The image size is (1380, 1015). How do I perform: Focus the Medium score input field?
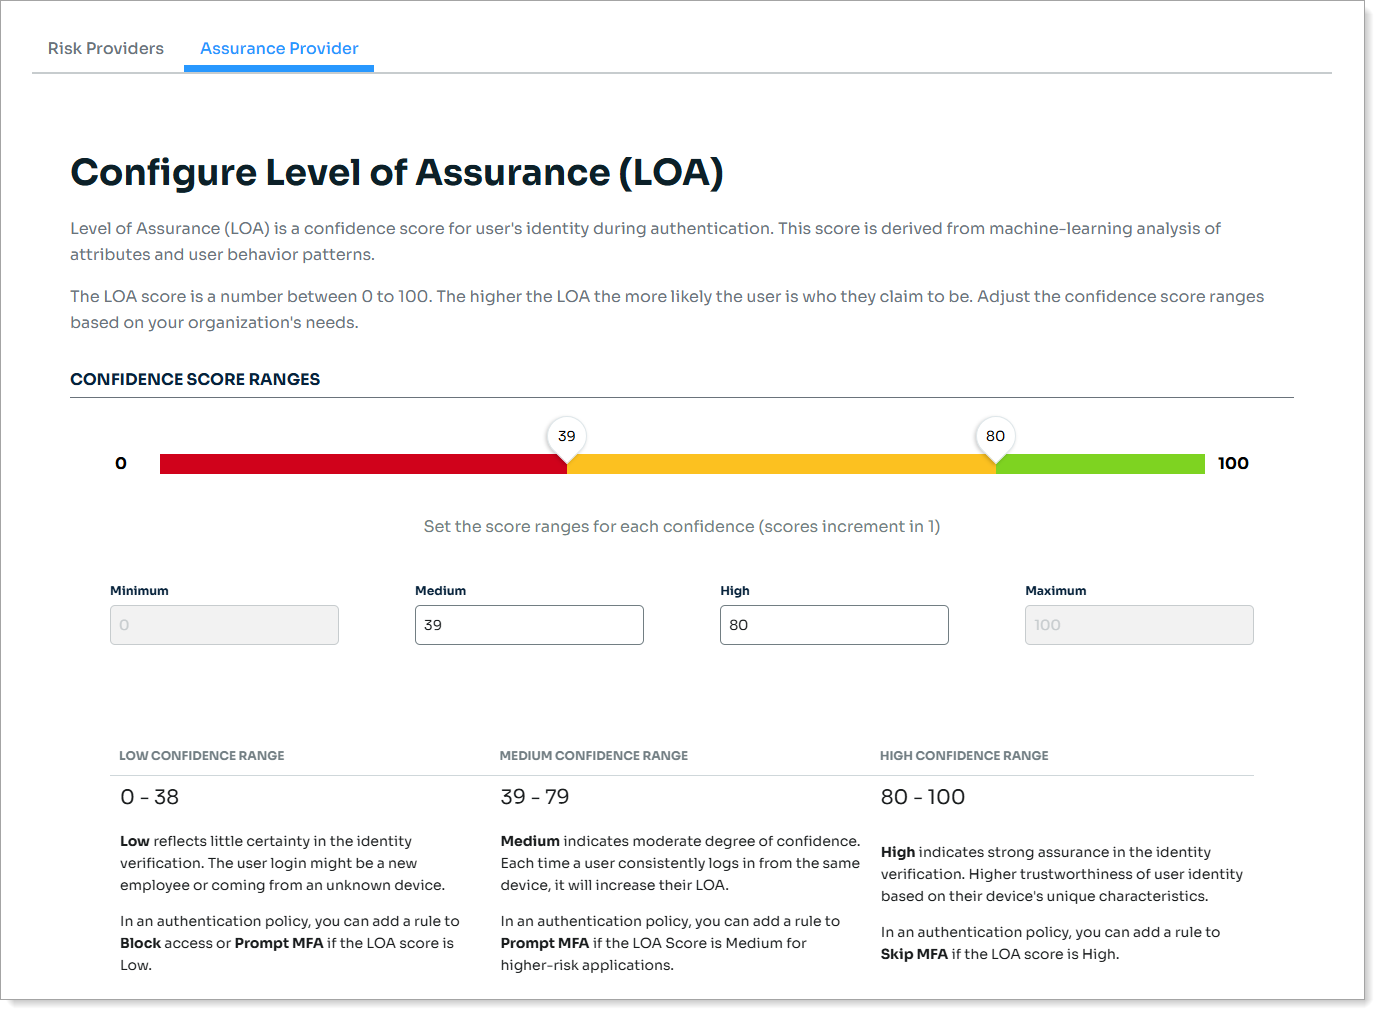(x=529, y=625)
